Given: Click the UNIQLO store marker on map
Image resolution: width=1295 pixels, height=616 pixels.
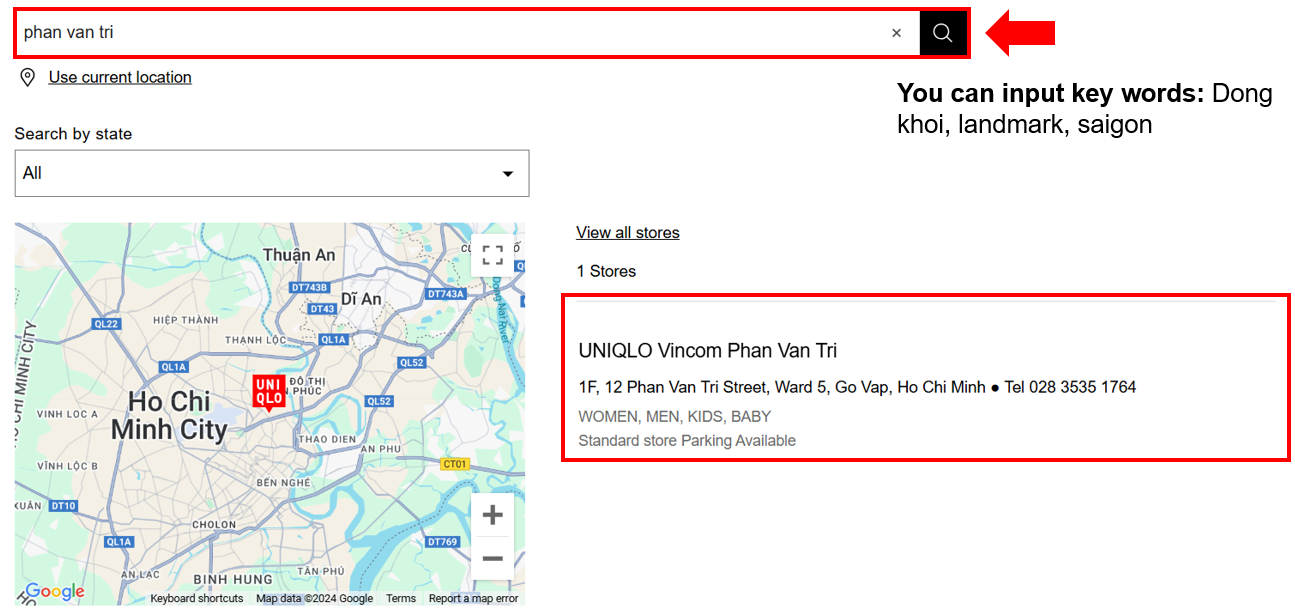Looking at the screenshot, I should tap(268, 391).
